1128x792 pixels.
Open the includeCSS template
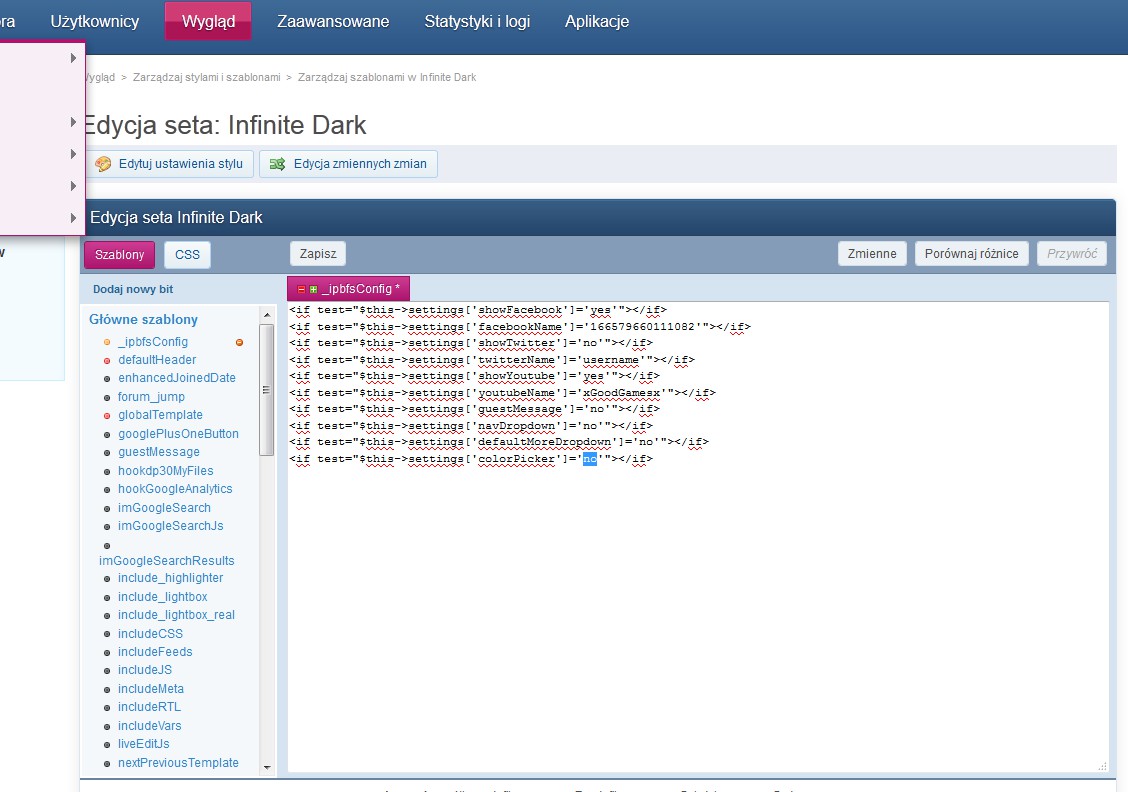click(x=150, y=634)
